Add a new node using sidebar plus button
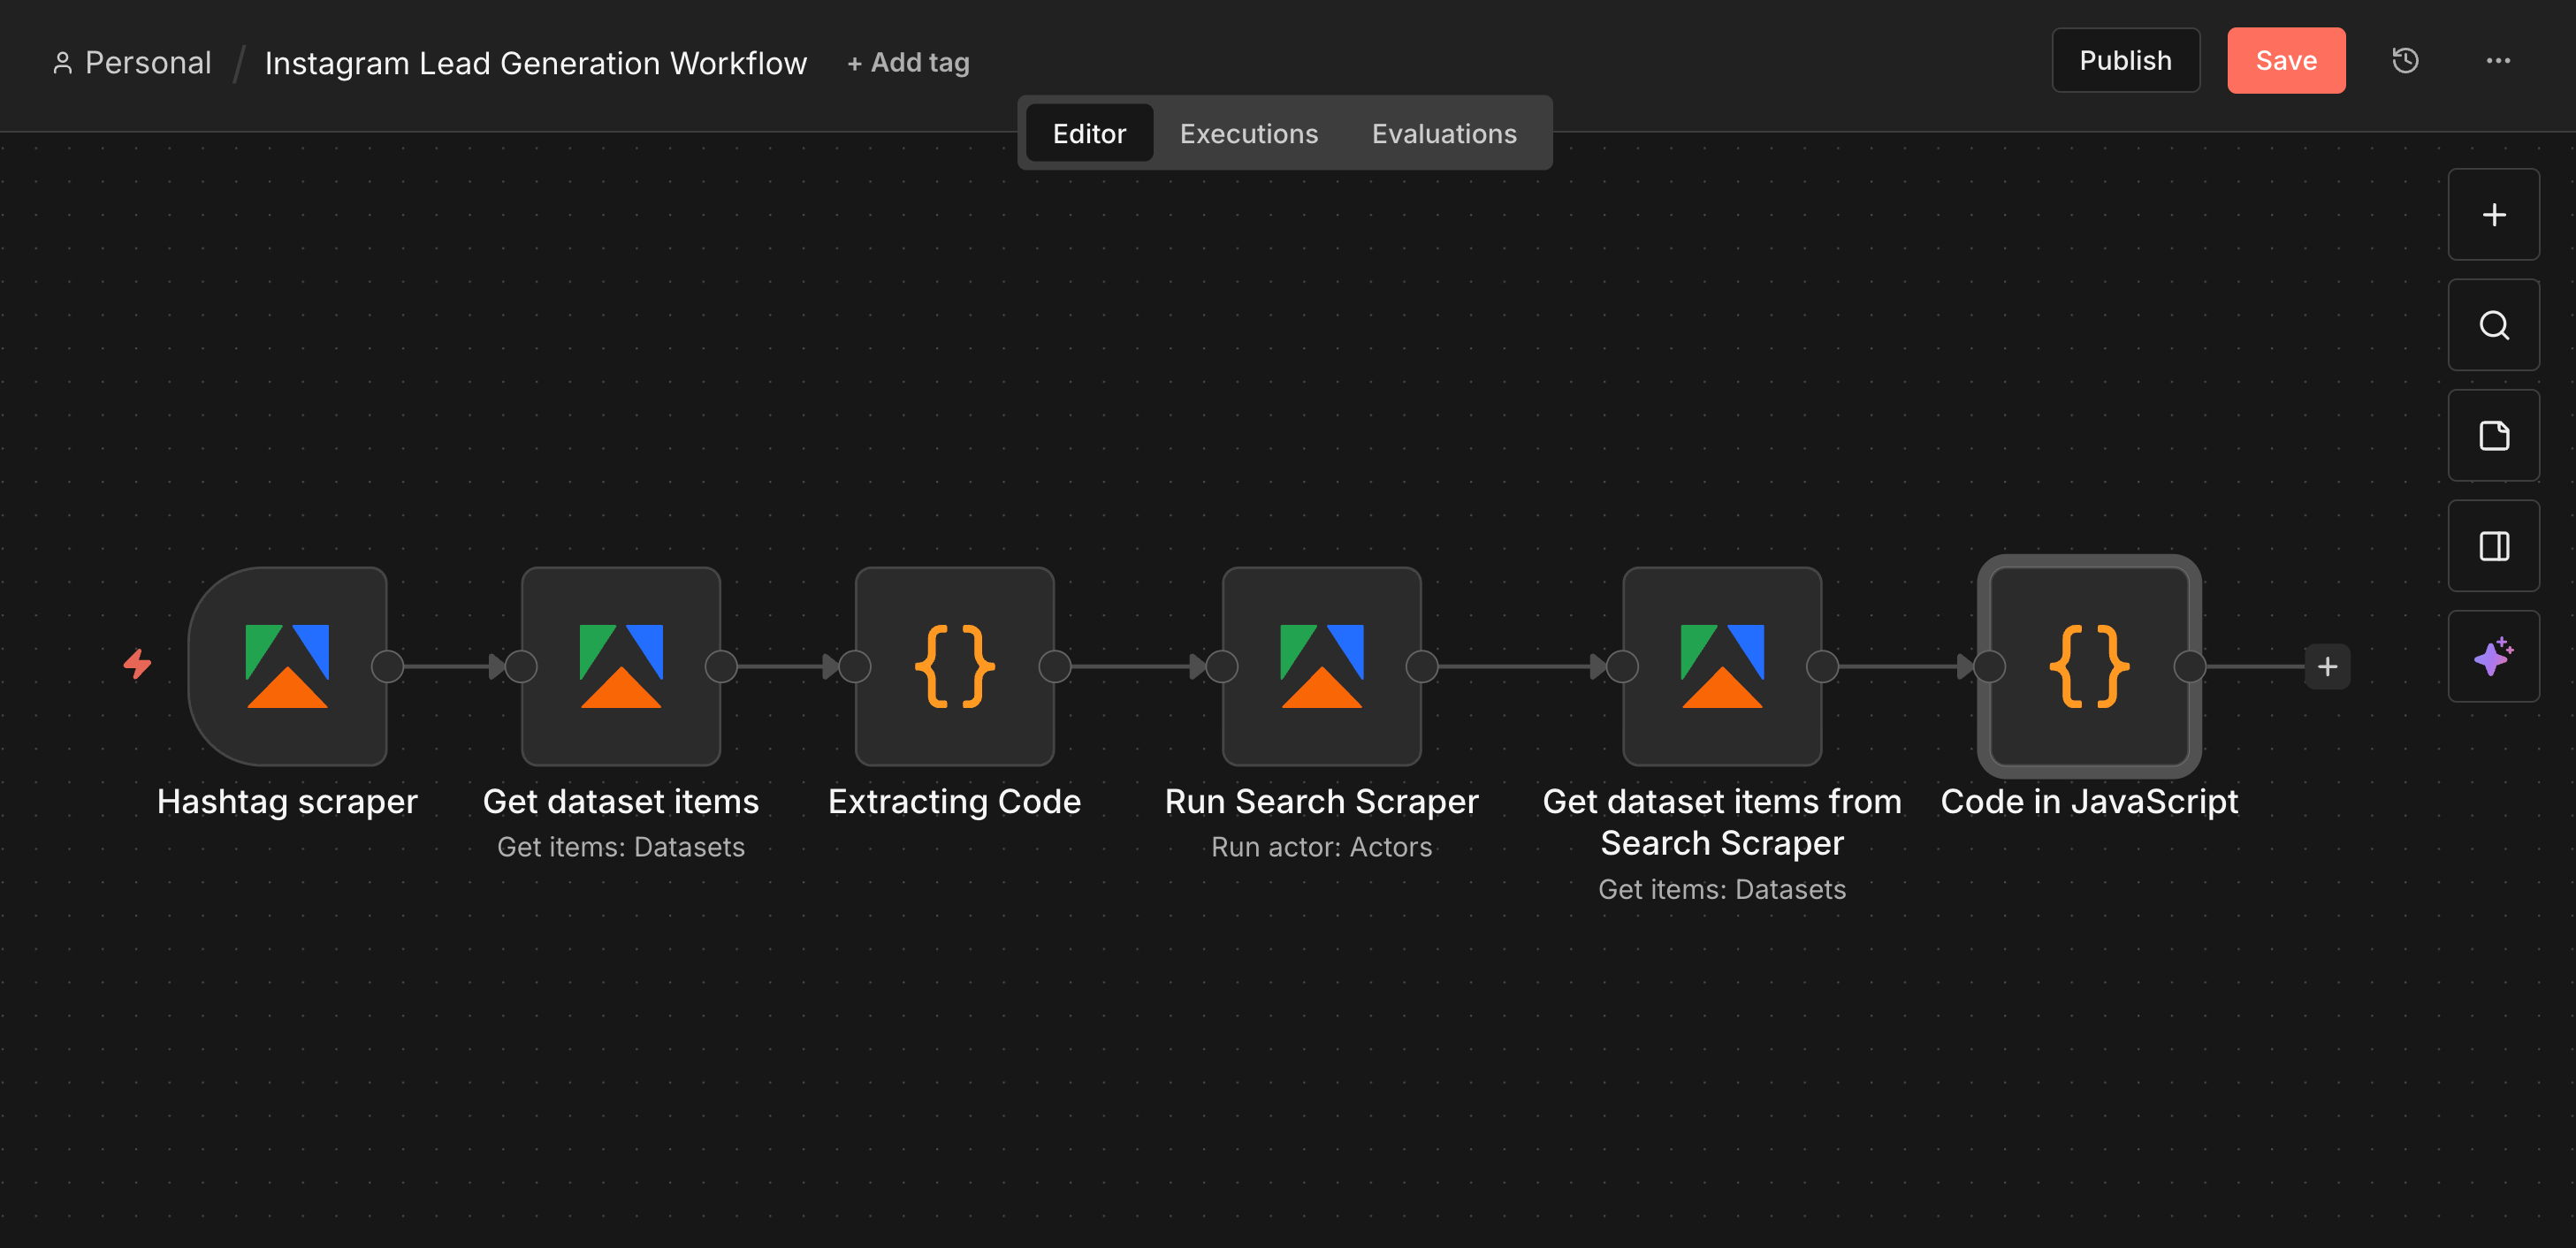 [2493, 214]
